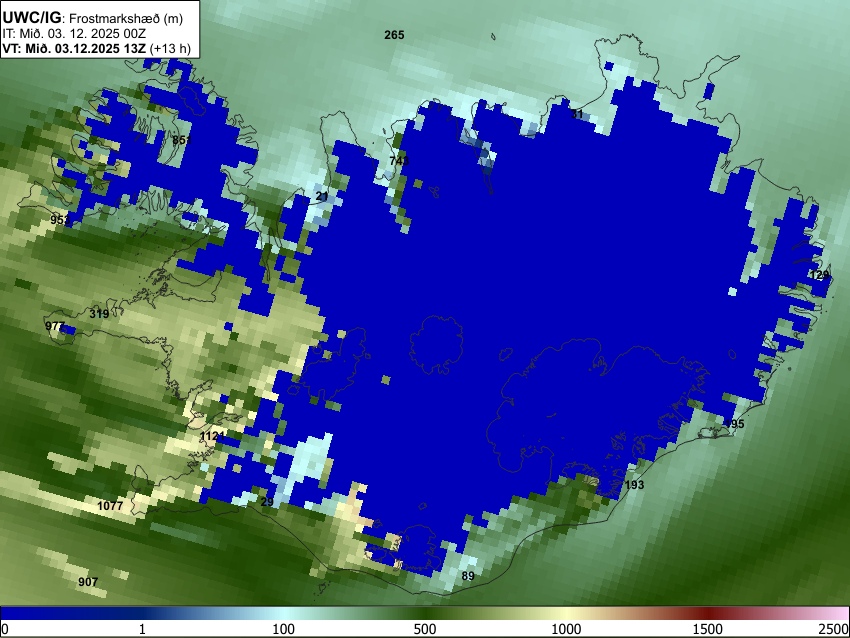The height and width of the screenshot is (638, 850).
Task: Click the map value 21
Action: pyautogui.click(x=322, y=196)
